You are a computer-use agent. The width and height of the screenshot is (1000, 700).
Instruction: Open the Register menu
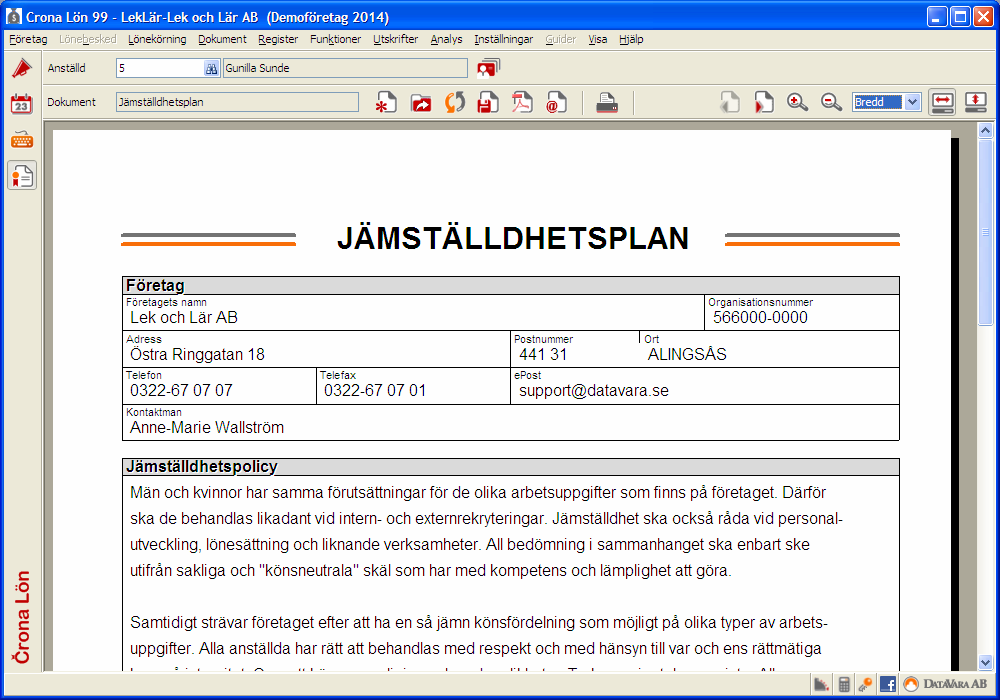point(278,39)
